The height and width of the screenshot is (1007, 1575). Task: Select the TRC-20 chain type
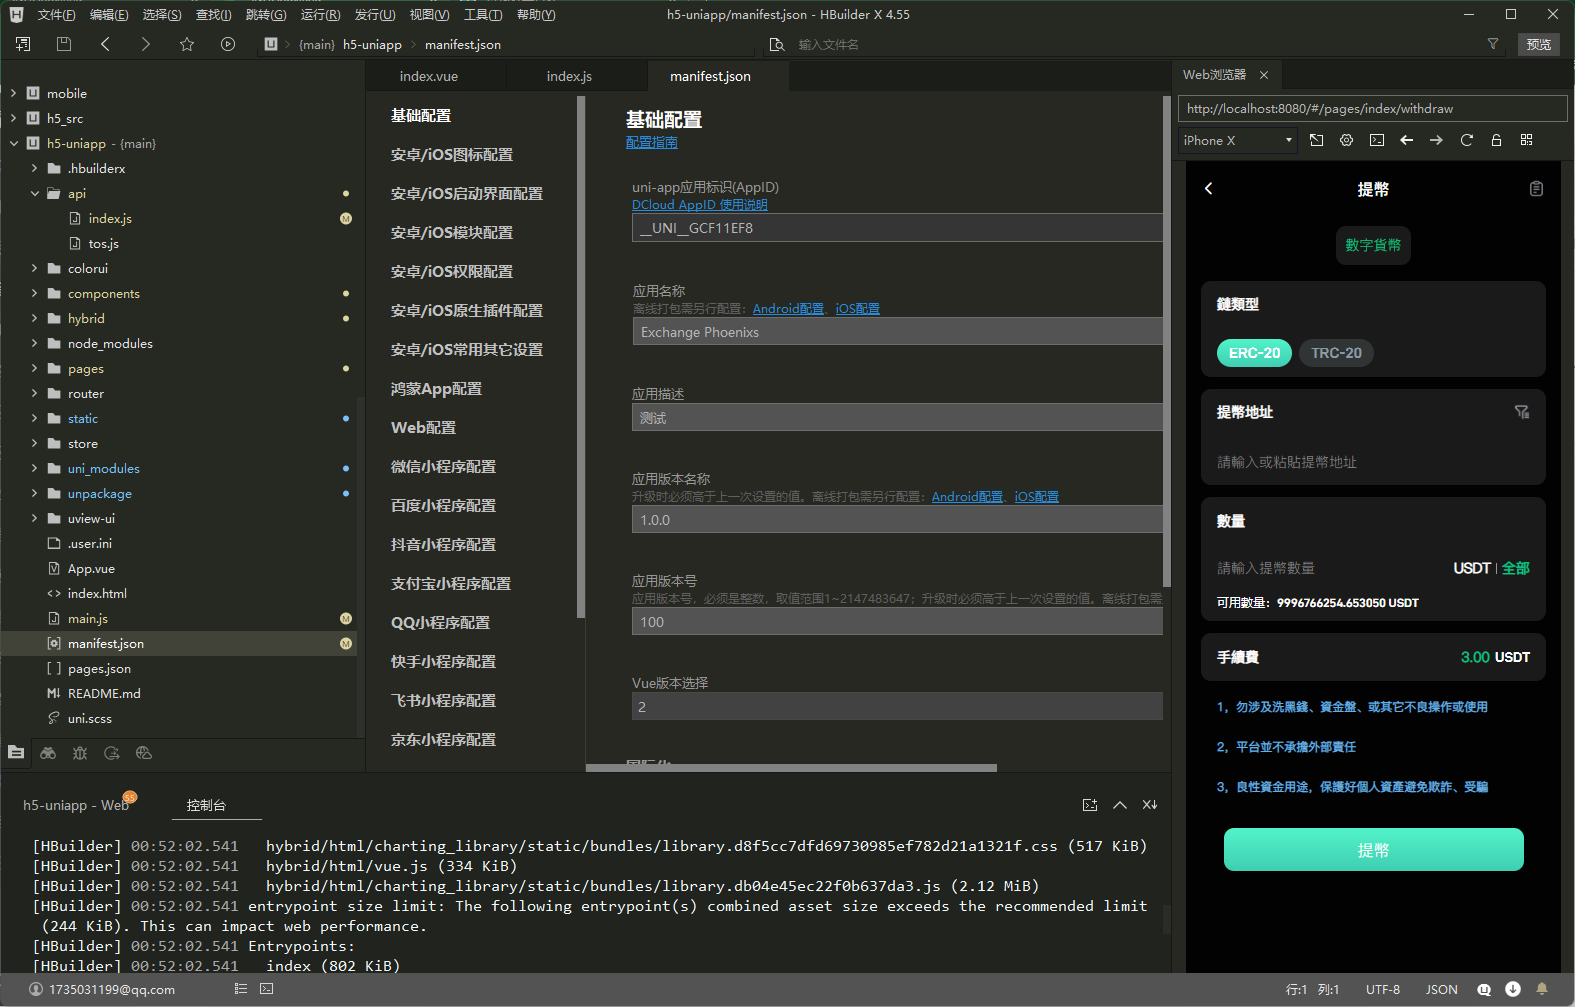1336,353
